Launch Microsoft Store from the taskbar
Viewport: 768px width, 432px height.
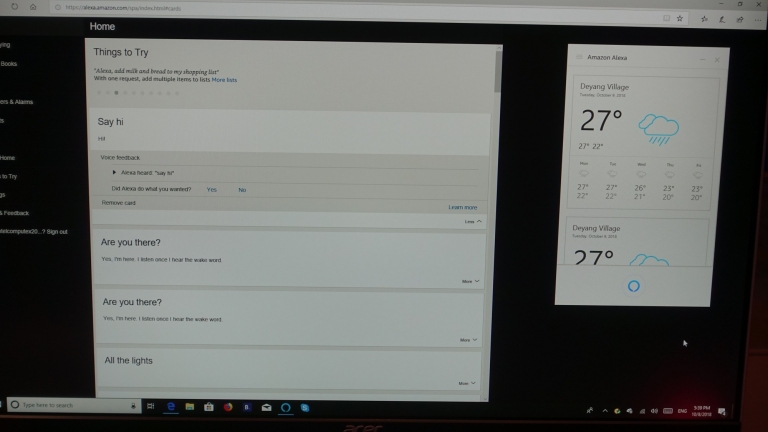tap(209, 407)
